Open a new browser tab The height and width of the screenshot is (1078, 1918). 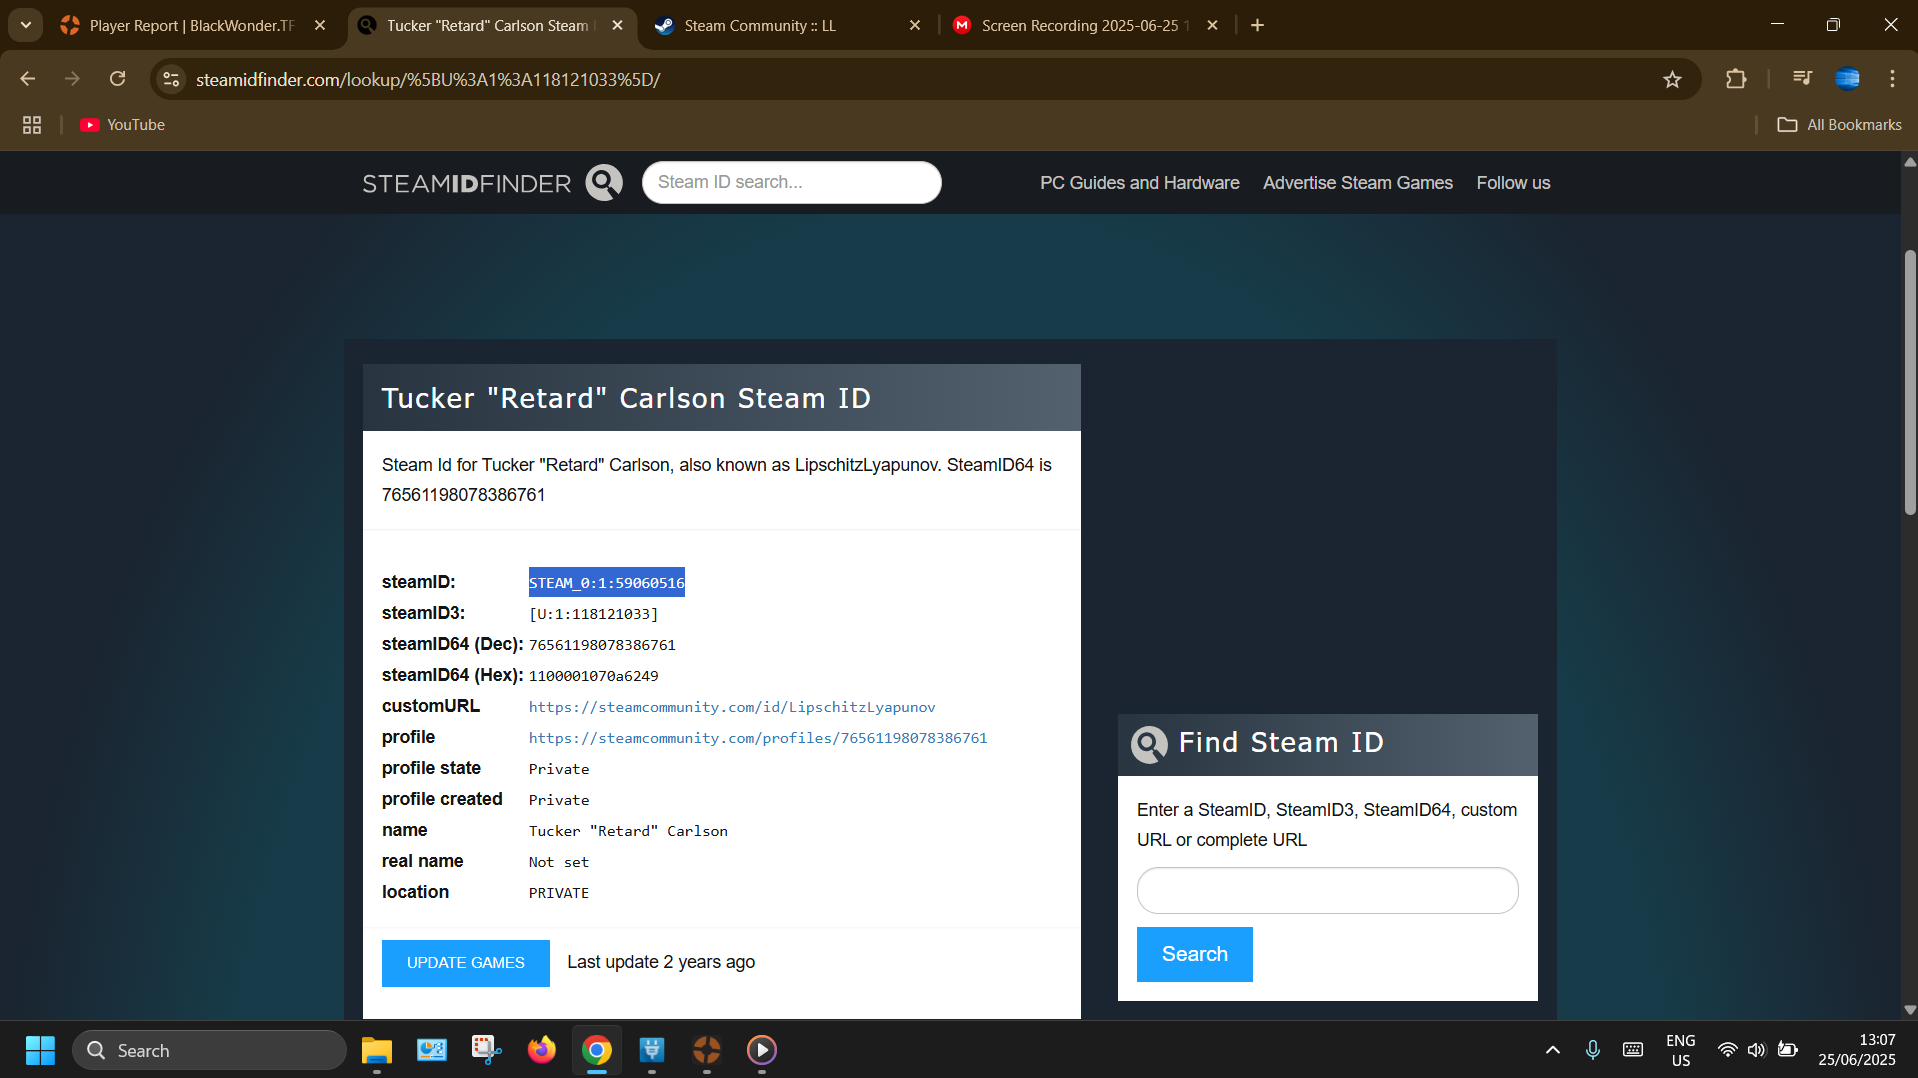[1257, 25]
